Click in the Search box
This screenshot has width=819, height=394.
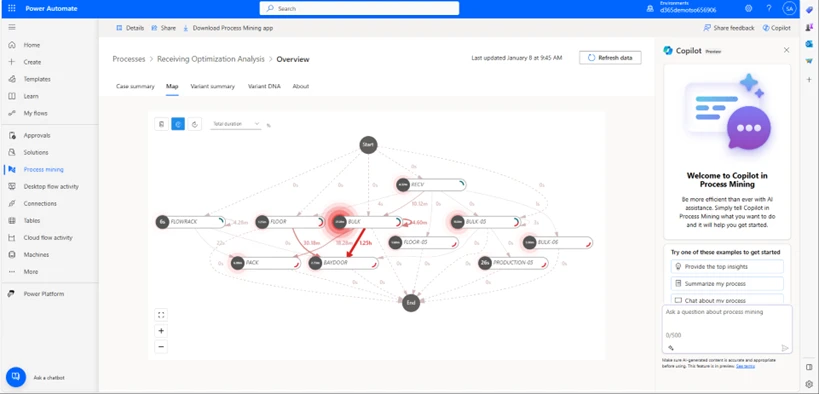359,8
